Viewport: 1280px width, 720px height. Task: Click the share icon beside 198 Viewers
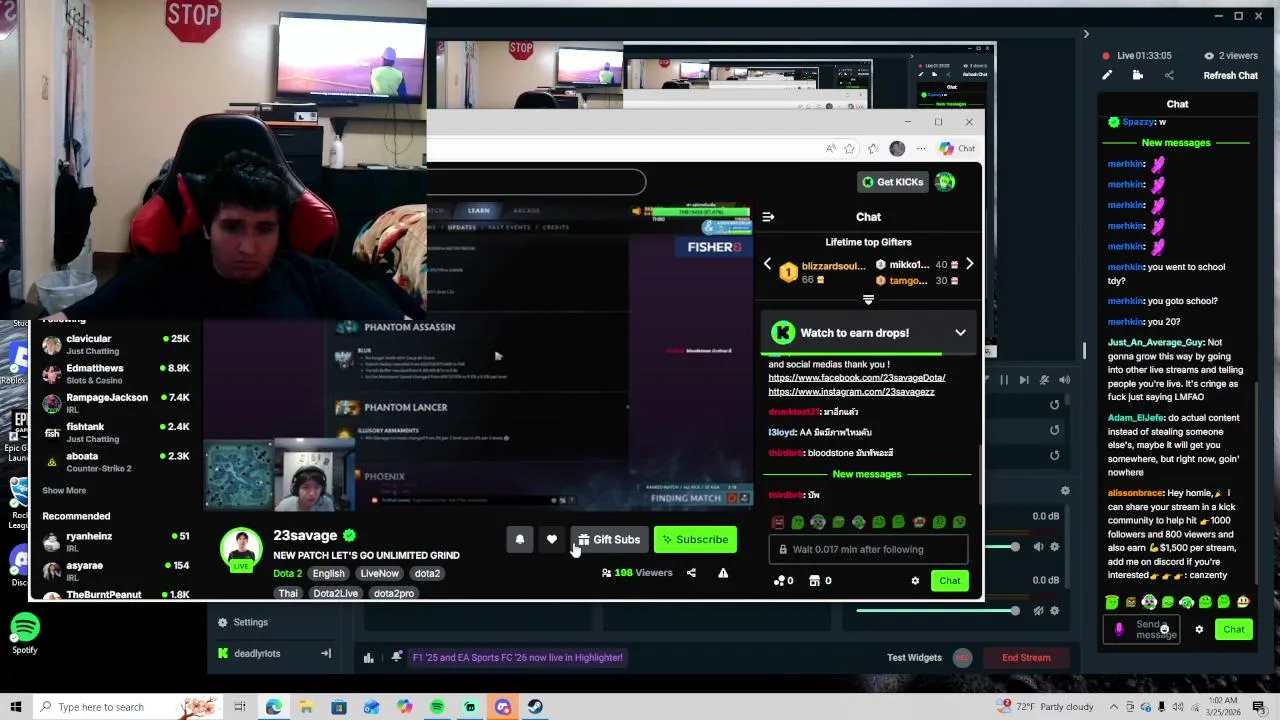[x=691, y=573]
